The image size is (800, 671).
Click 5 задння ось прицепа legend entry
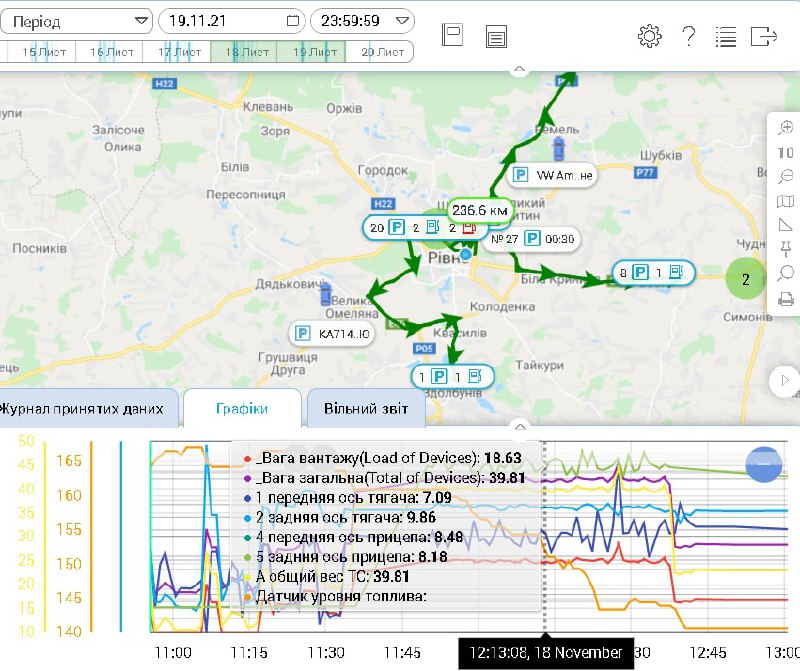coord(345,557)
